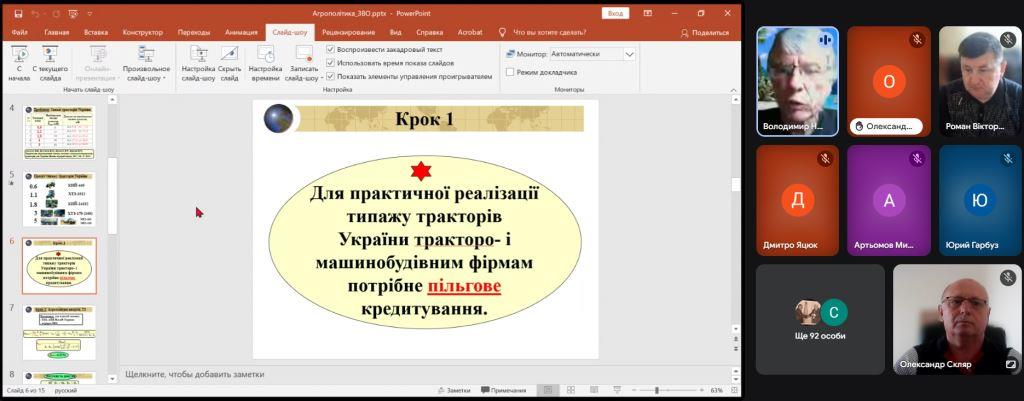Toggle Воспроизвести закадровый текст checkbox
The image size is (1024, 401).
tap(331, 49)
